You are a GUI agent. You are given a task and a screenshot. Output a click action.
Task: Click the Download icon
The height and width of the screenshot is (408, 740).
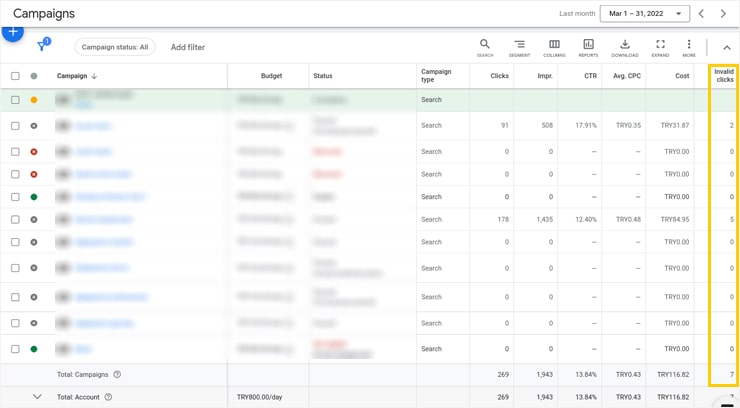click(624, 46)
